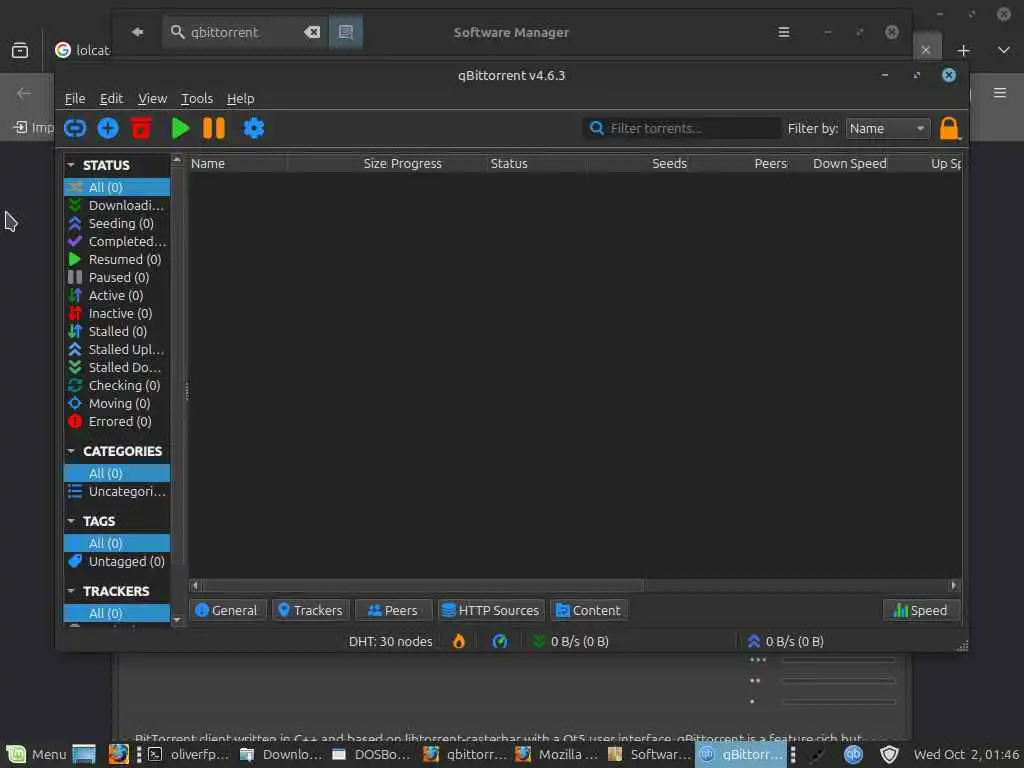Select the Paused (0) filter
Screen dimensions: 1024x768
(x=117, y=278)
